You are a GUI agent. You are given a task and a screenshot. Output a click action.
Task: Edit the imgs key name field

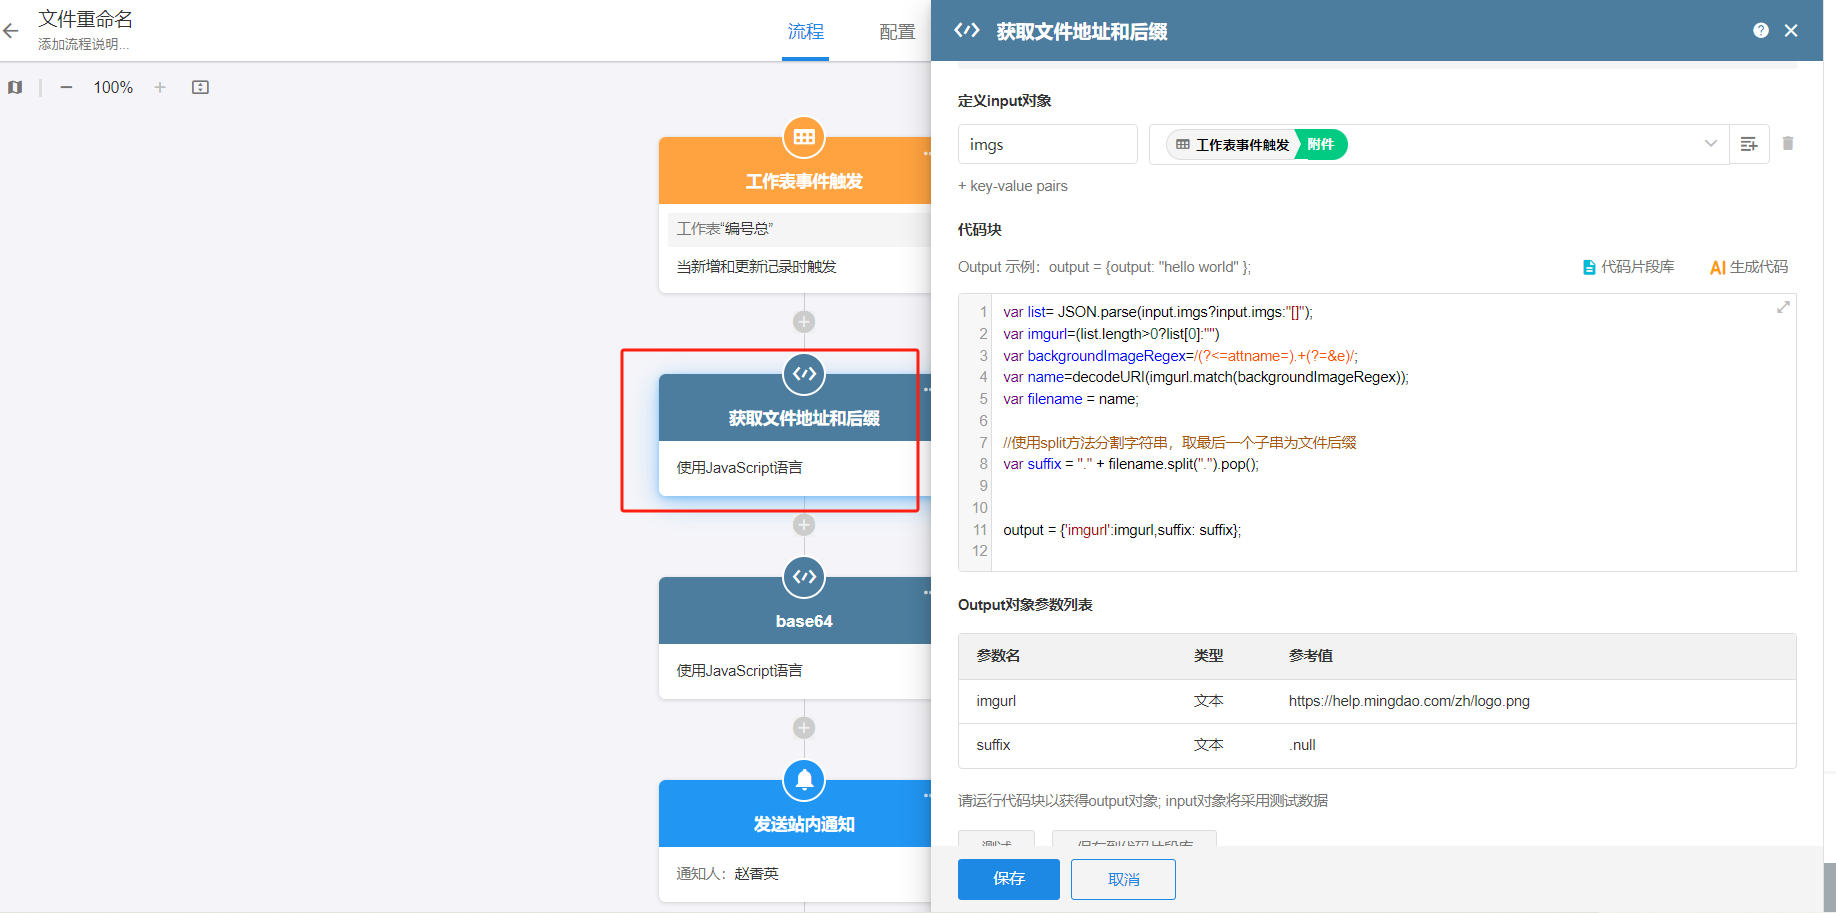click(x=1048, y=145)
